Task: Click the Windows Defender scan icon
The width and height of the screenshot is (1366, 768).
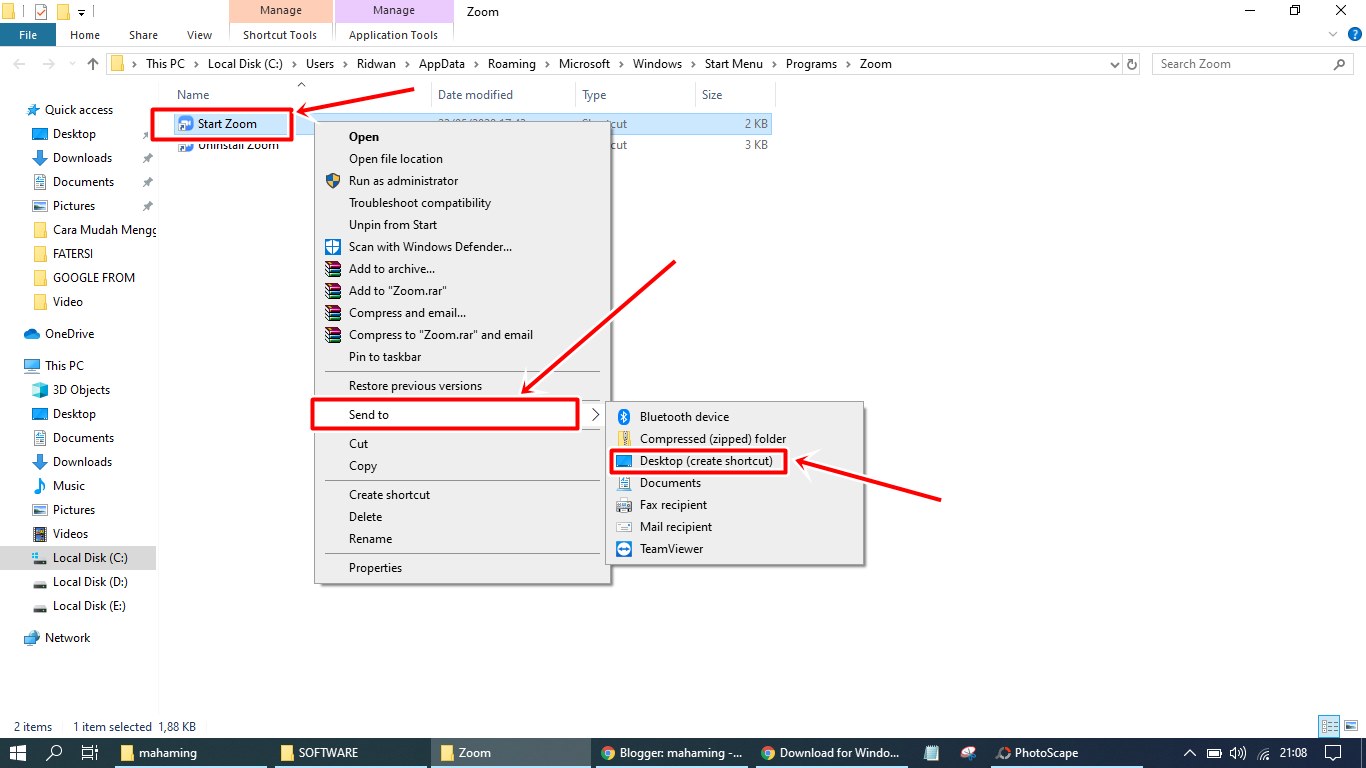Action: click(333, 247)
